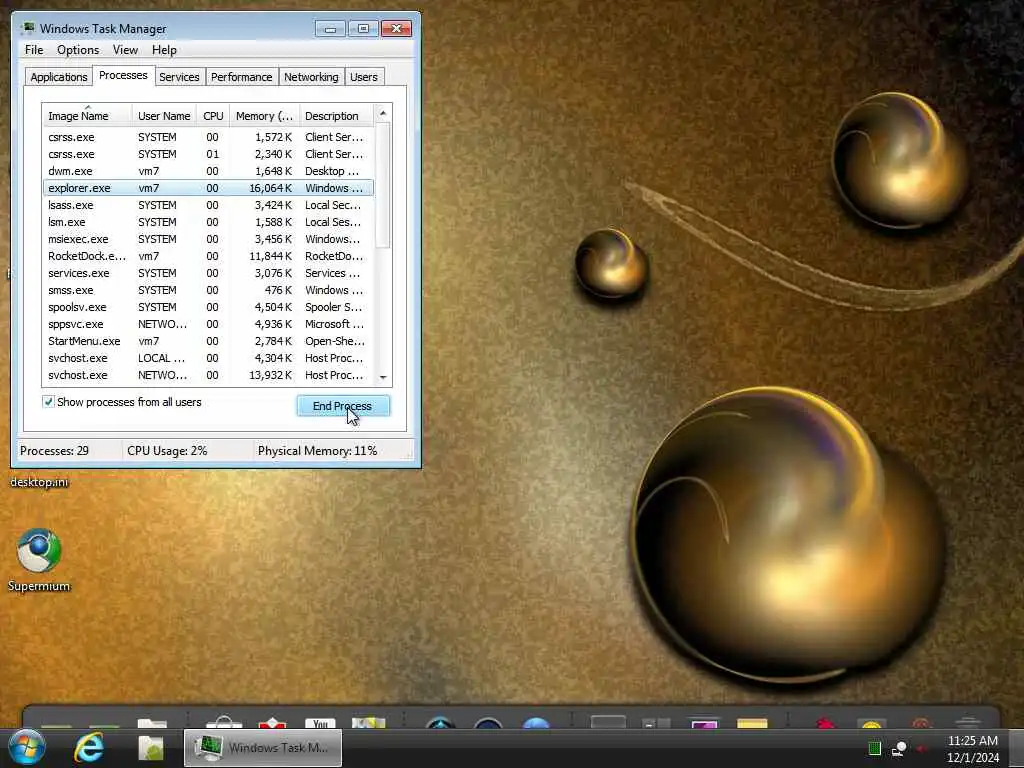Screen dimensions: 1024x768
Task: Select the smss.exe process
Action: [x=208, y=290]
